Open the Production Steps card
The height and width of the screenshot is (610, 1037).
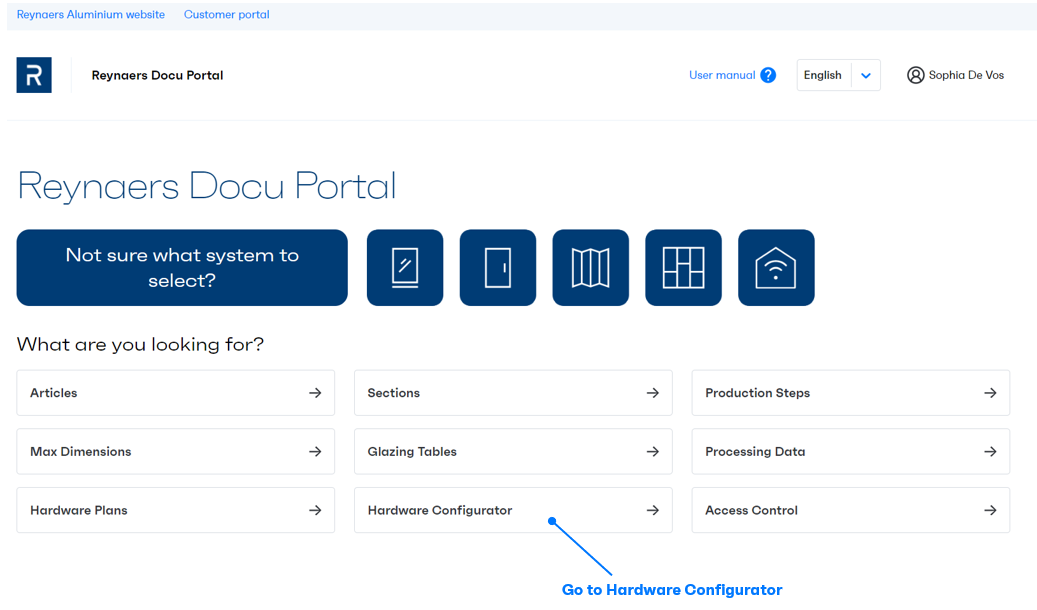click(850, 393)
